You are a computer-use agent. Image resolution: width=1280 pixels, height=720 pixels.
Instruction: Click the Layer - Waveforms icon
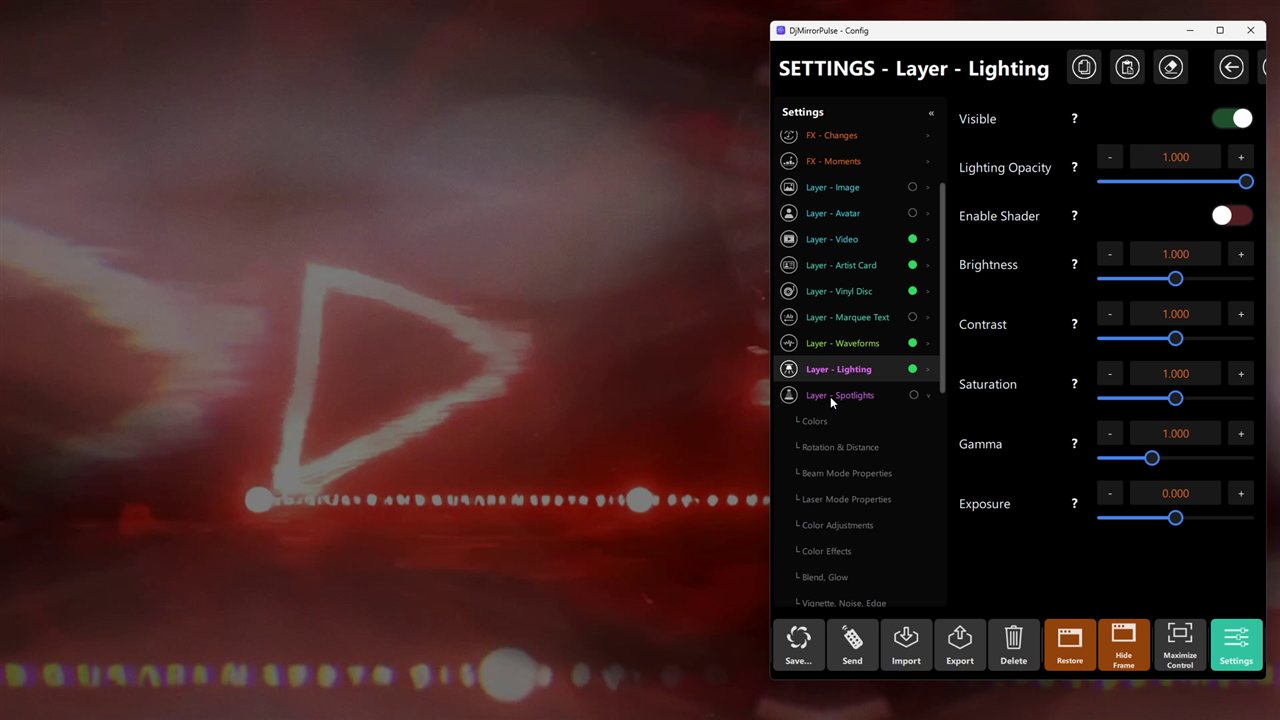tap(789, 343)
